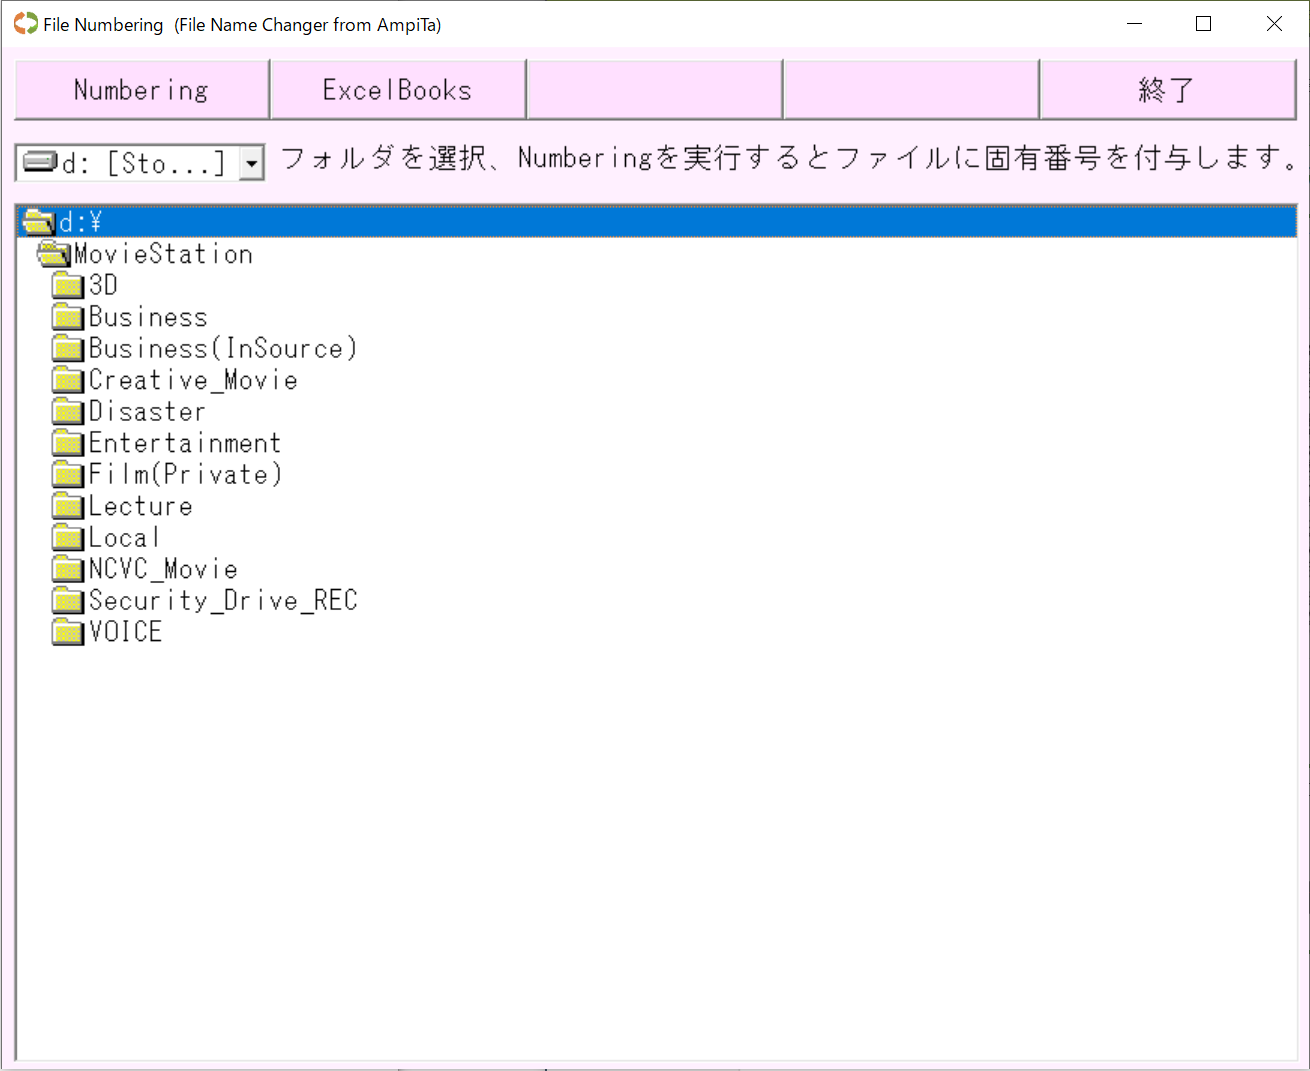Screen dimensions: 1310x1071
Task: Select the Business folder name
Action: (148, 317)
